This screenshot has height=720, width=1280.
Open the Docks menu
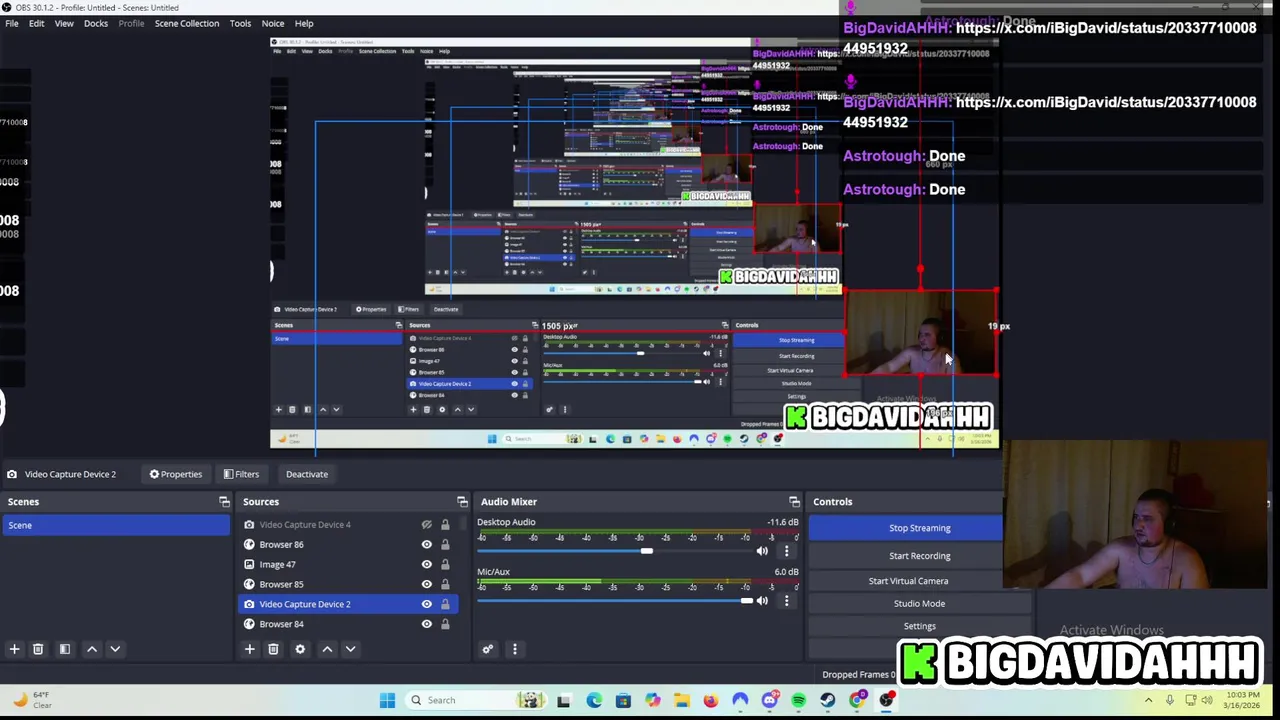pyautogui.click(x=96, y=23)
